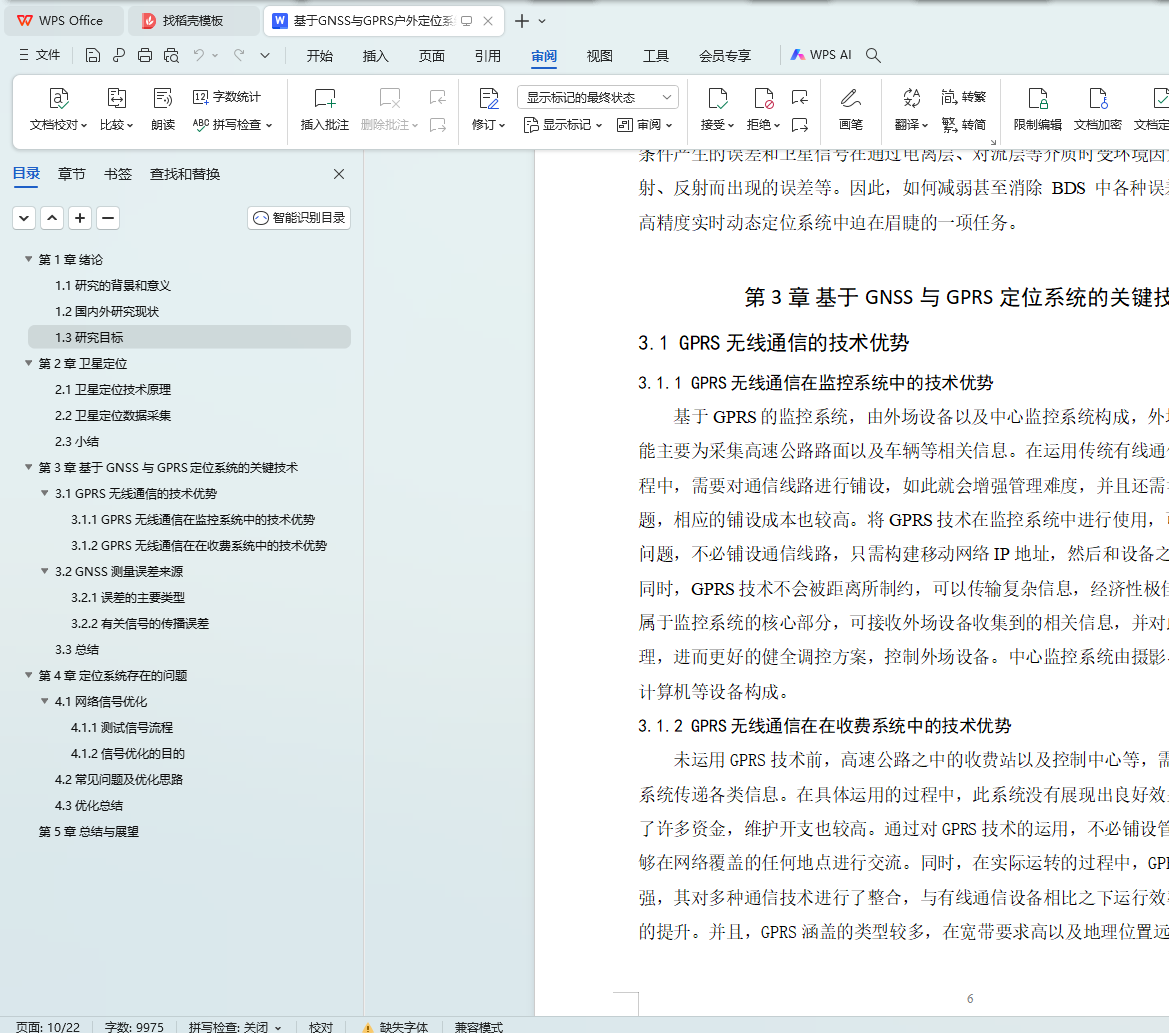Convert text with 转简
This screenshot has height=1033, width=1169.
click(x=963, y=124)
